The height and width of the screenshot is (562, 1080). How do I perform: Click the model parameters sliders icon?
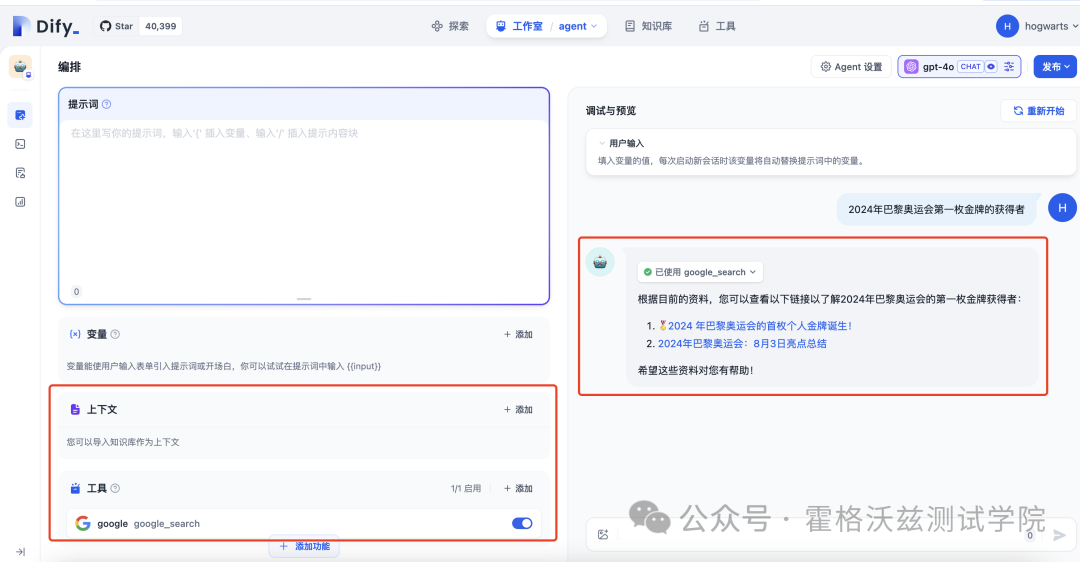[x=1009, y=67]
